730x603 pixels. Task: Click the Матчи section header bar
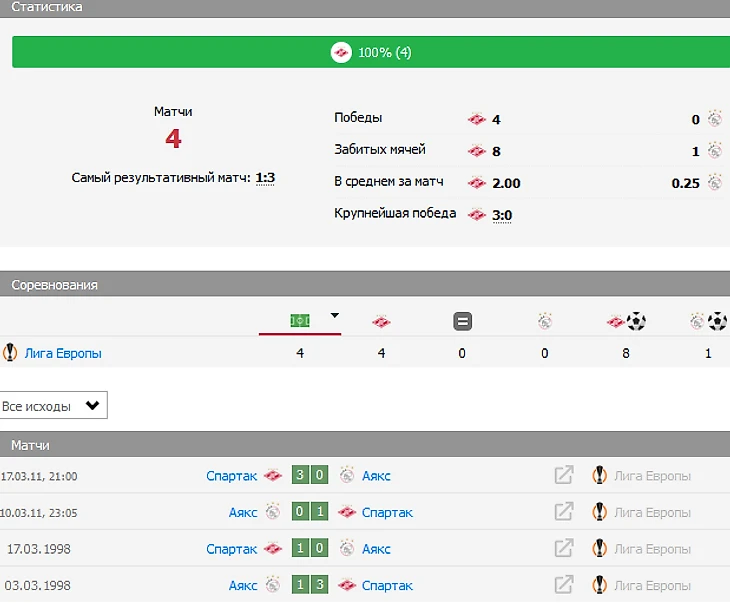tap(365, 445)
